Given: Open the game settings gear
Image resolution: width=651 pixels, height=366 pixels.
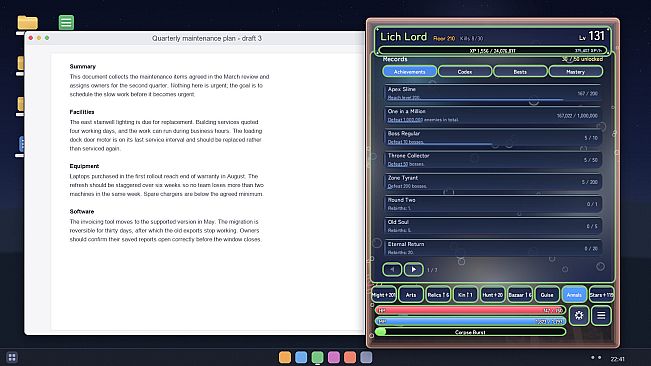Looking at the screenshot, I should tap(579, 315).
